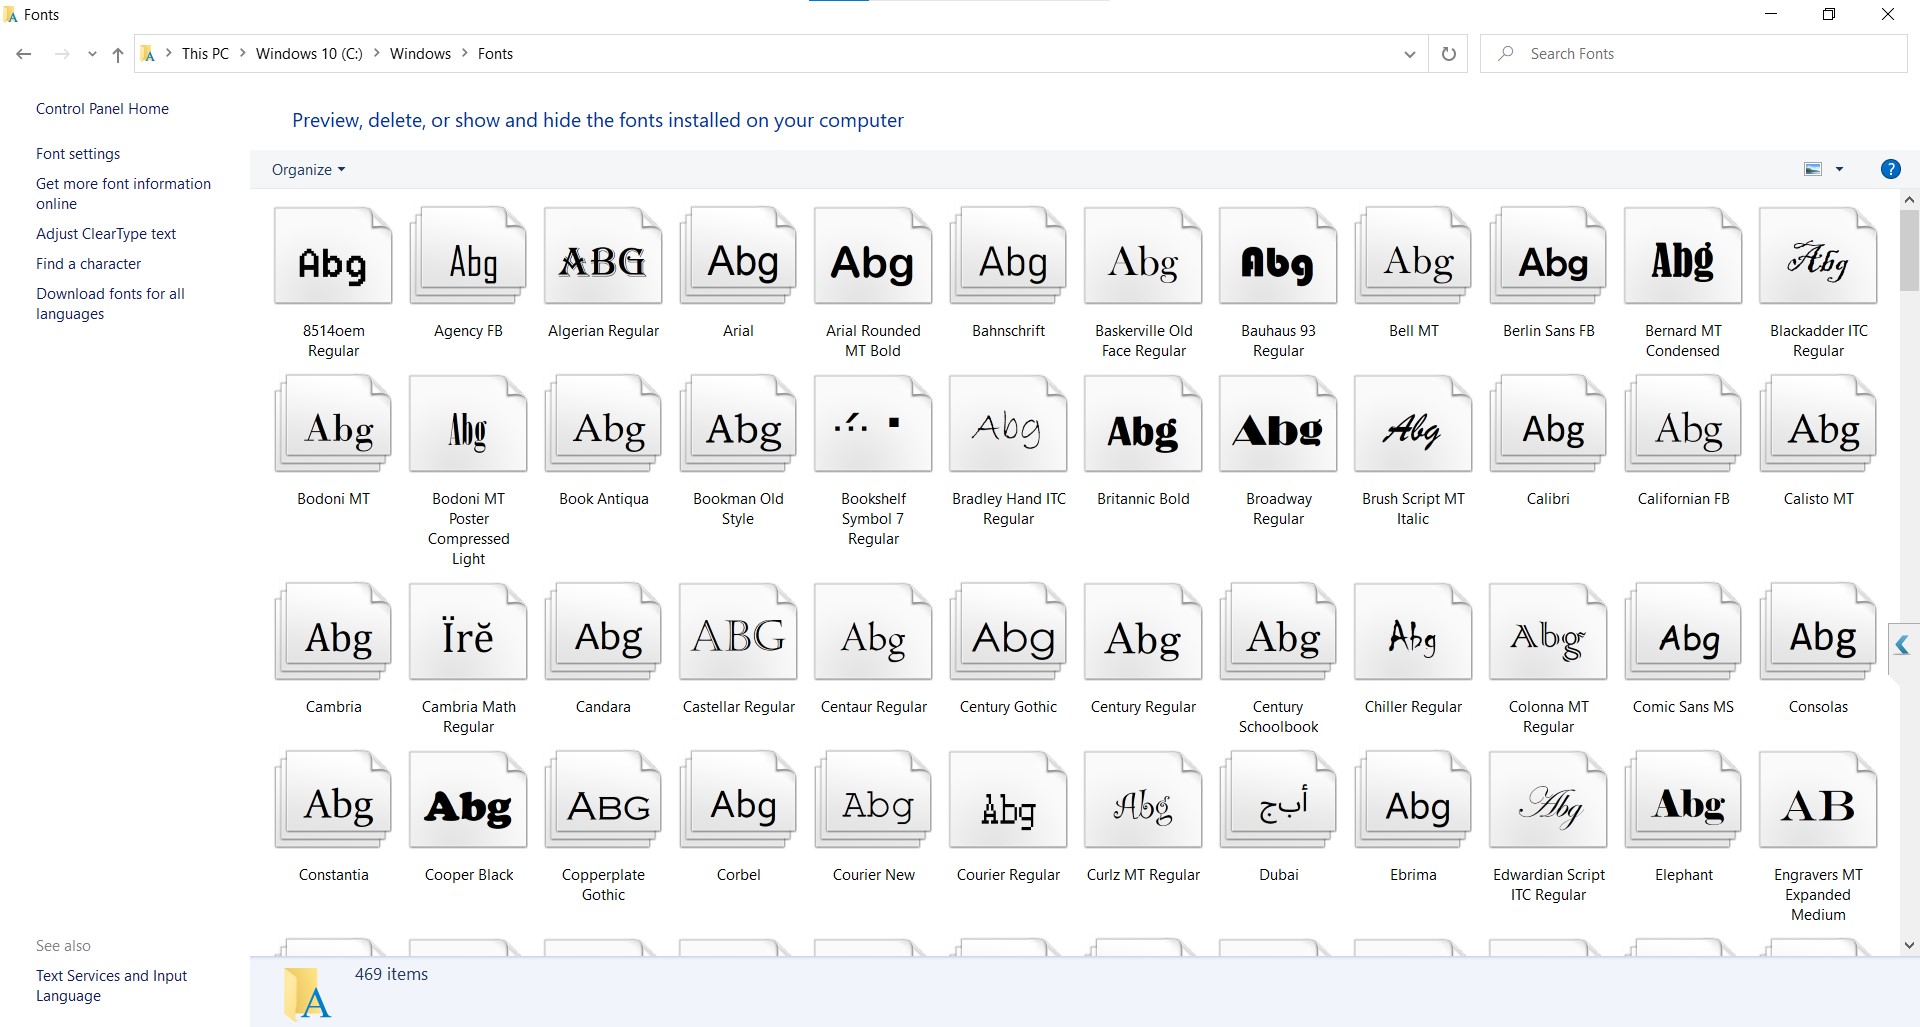Screen dimensions: 1920x1027
Task: Open the Organize dropdown menu
Action: 308,170
